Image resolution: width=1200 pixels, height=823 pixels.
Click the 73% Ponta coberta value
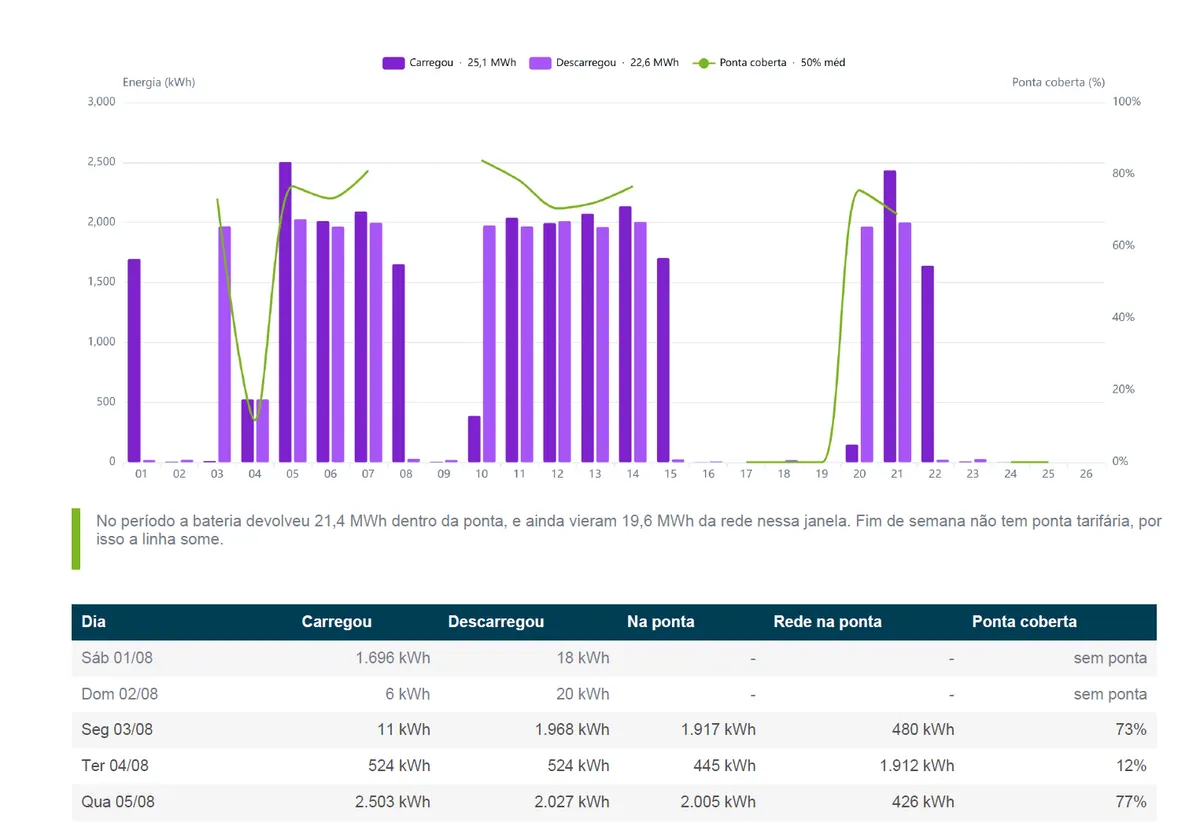pyautogui.click(x=1132, y=730)
